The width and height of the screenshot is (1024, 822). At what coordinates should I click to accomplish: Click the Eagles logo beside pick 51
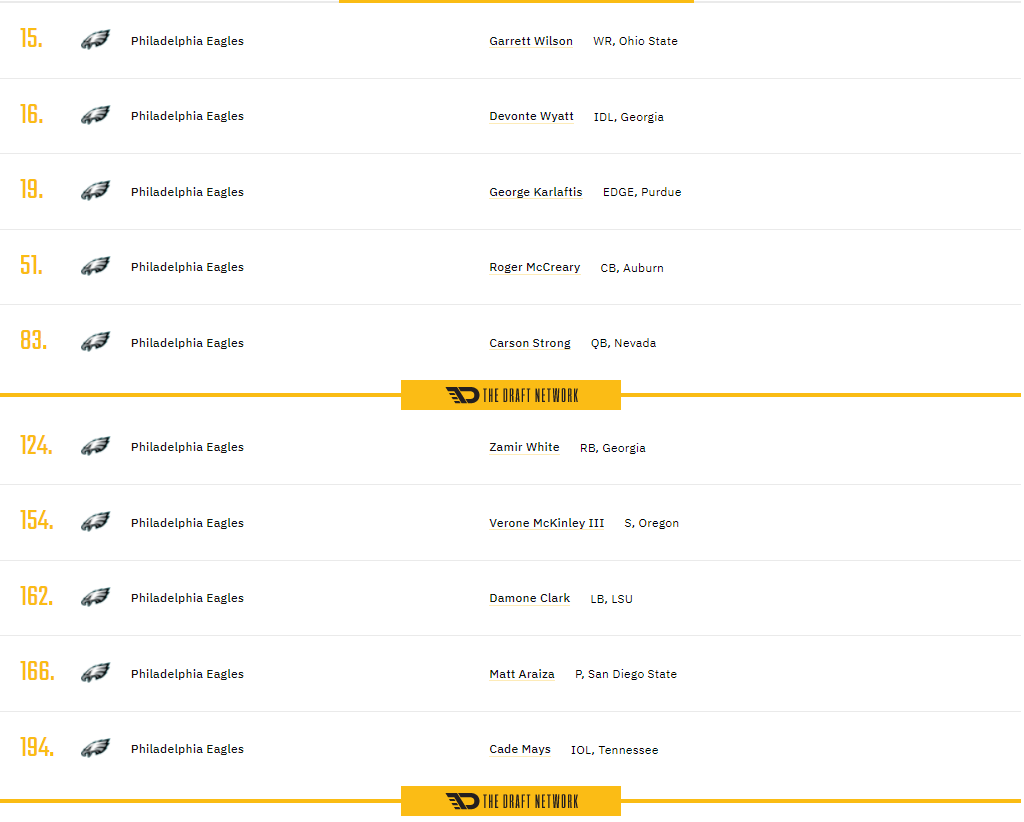point(95,267)
